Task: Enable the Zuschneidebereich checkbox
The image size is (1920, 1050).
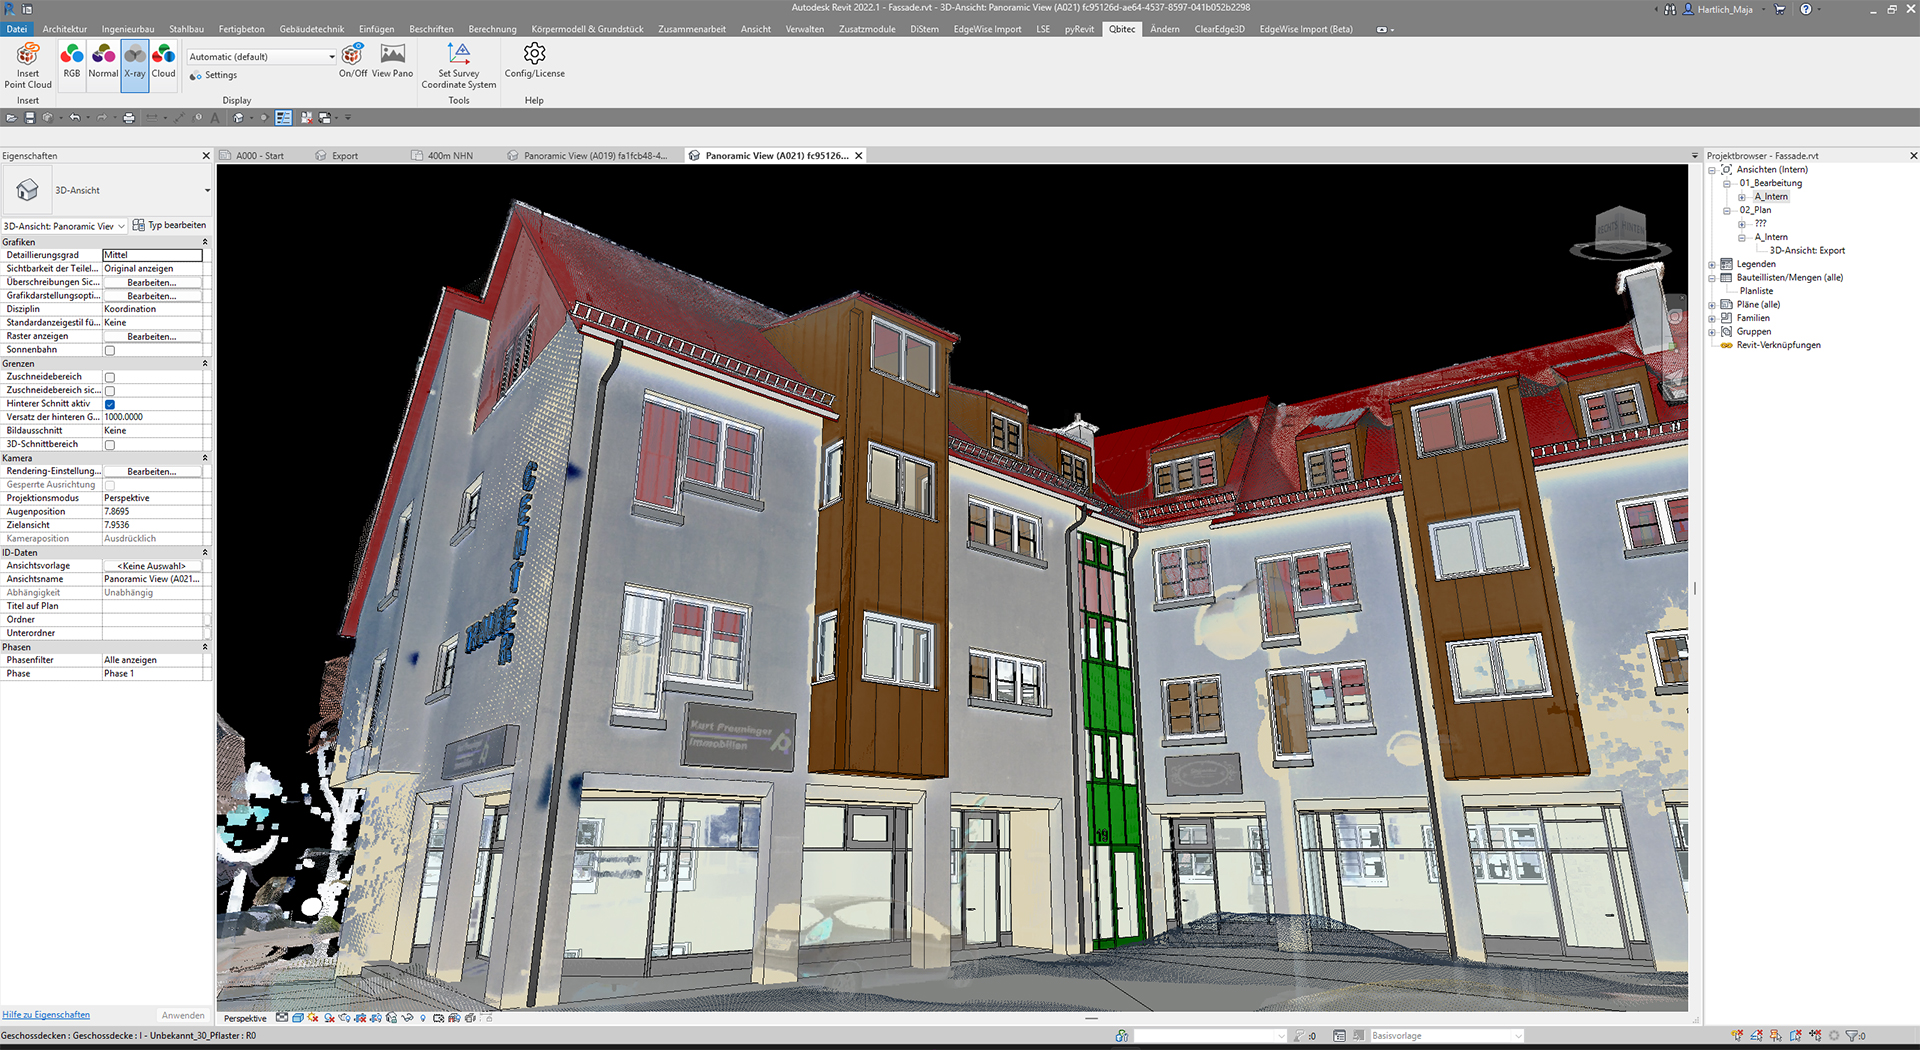Action: [110, 377]
